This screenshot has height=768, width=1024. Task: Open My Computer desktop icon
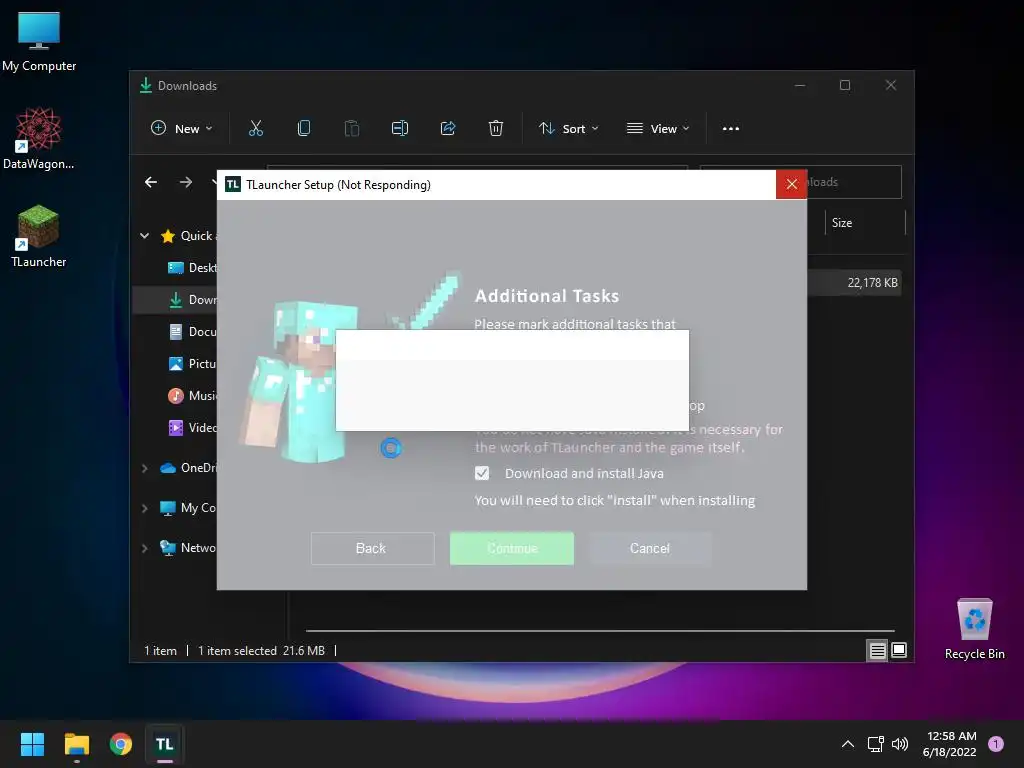pyautogui.click(x=39, y=42)
